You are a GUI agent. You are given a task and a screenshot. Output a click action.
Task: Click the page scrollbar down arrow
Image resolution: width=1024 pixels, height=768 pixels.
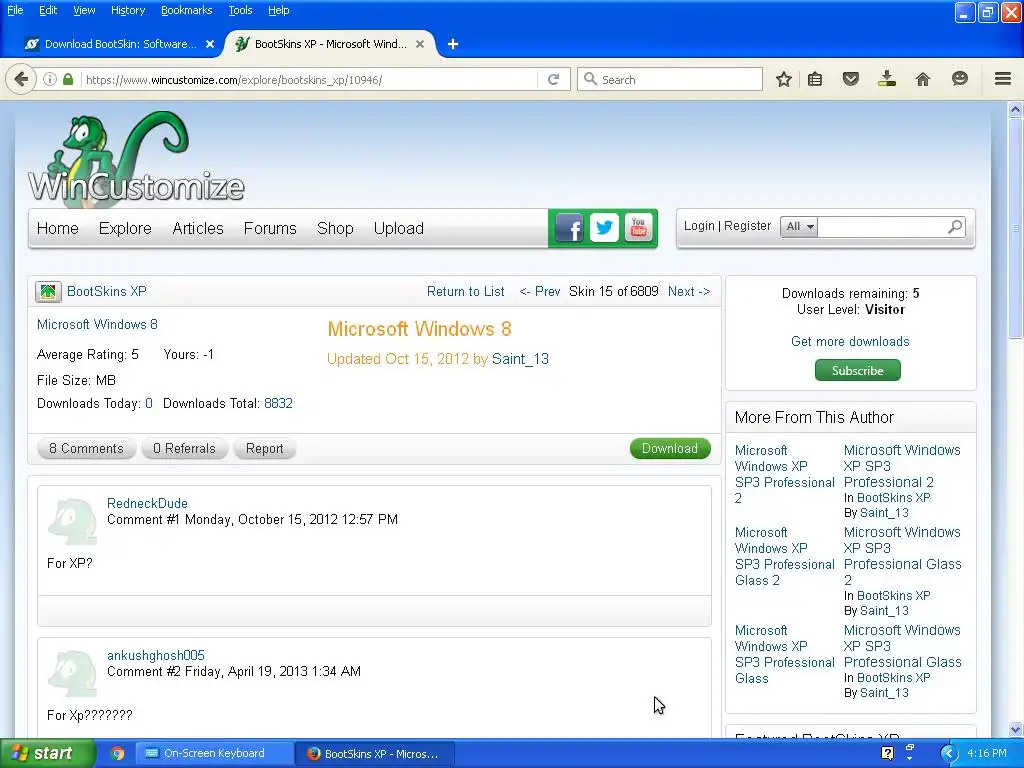click(1016, 729)
